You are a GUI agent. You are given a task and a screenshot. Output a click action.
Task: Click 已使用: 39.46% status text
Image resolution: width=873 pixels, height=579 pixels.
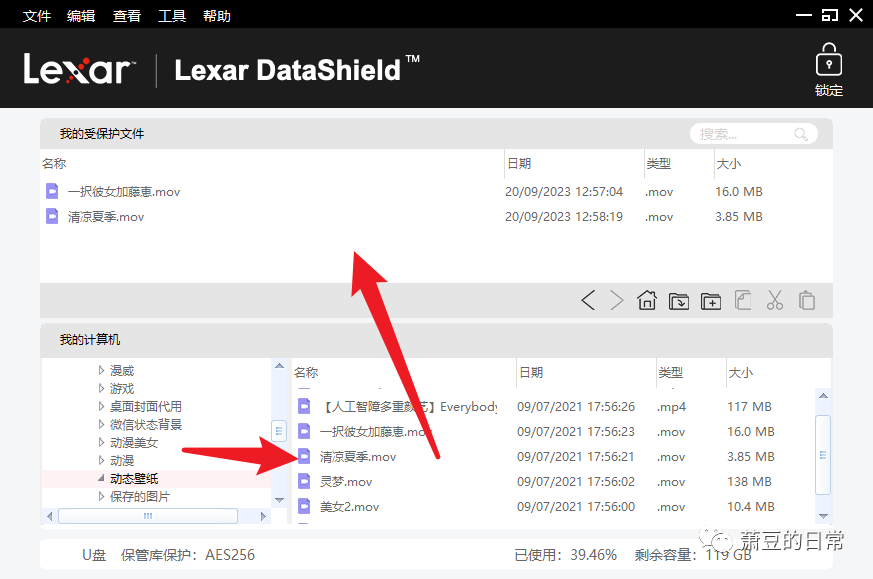[x=566, y=555]
